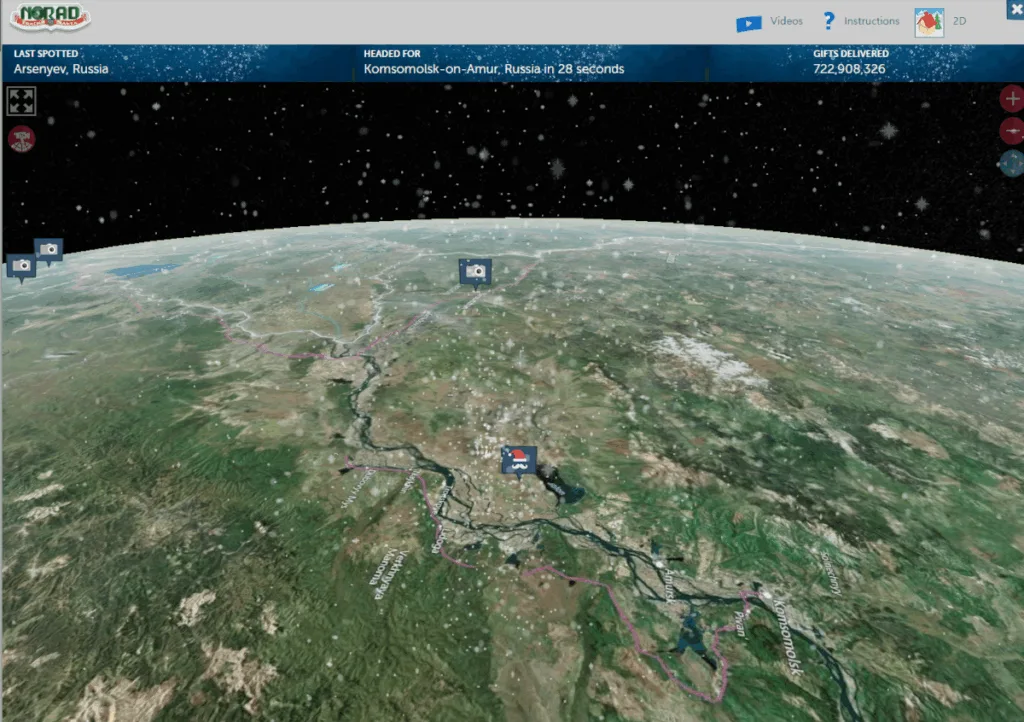Image resolution: width=1024 pixels, height=722 pixels.
Task: Click the blue question mark icon
Action: coord(828,21)
